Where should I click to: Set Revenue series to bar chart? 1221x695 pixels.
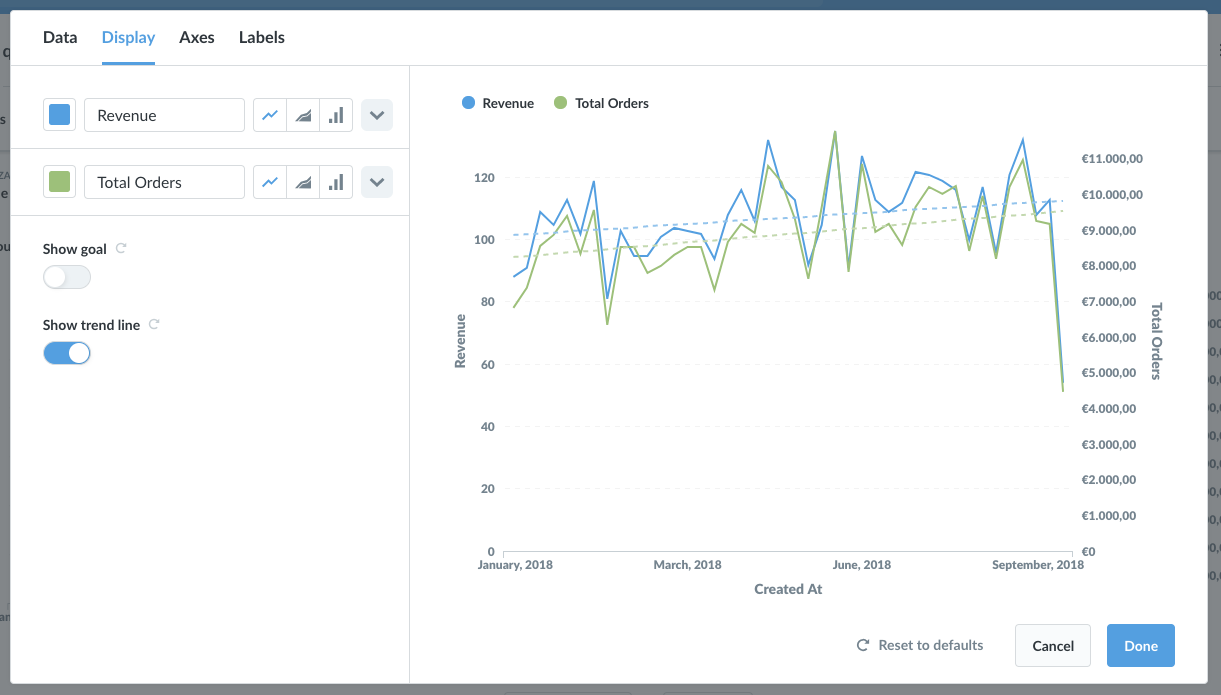[x=336, y=115]
